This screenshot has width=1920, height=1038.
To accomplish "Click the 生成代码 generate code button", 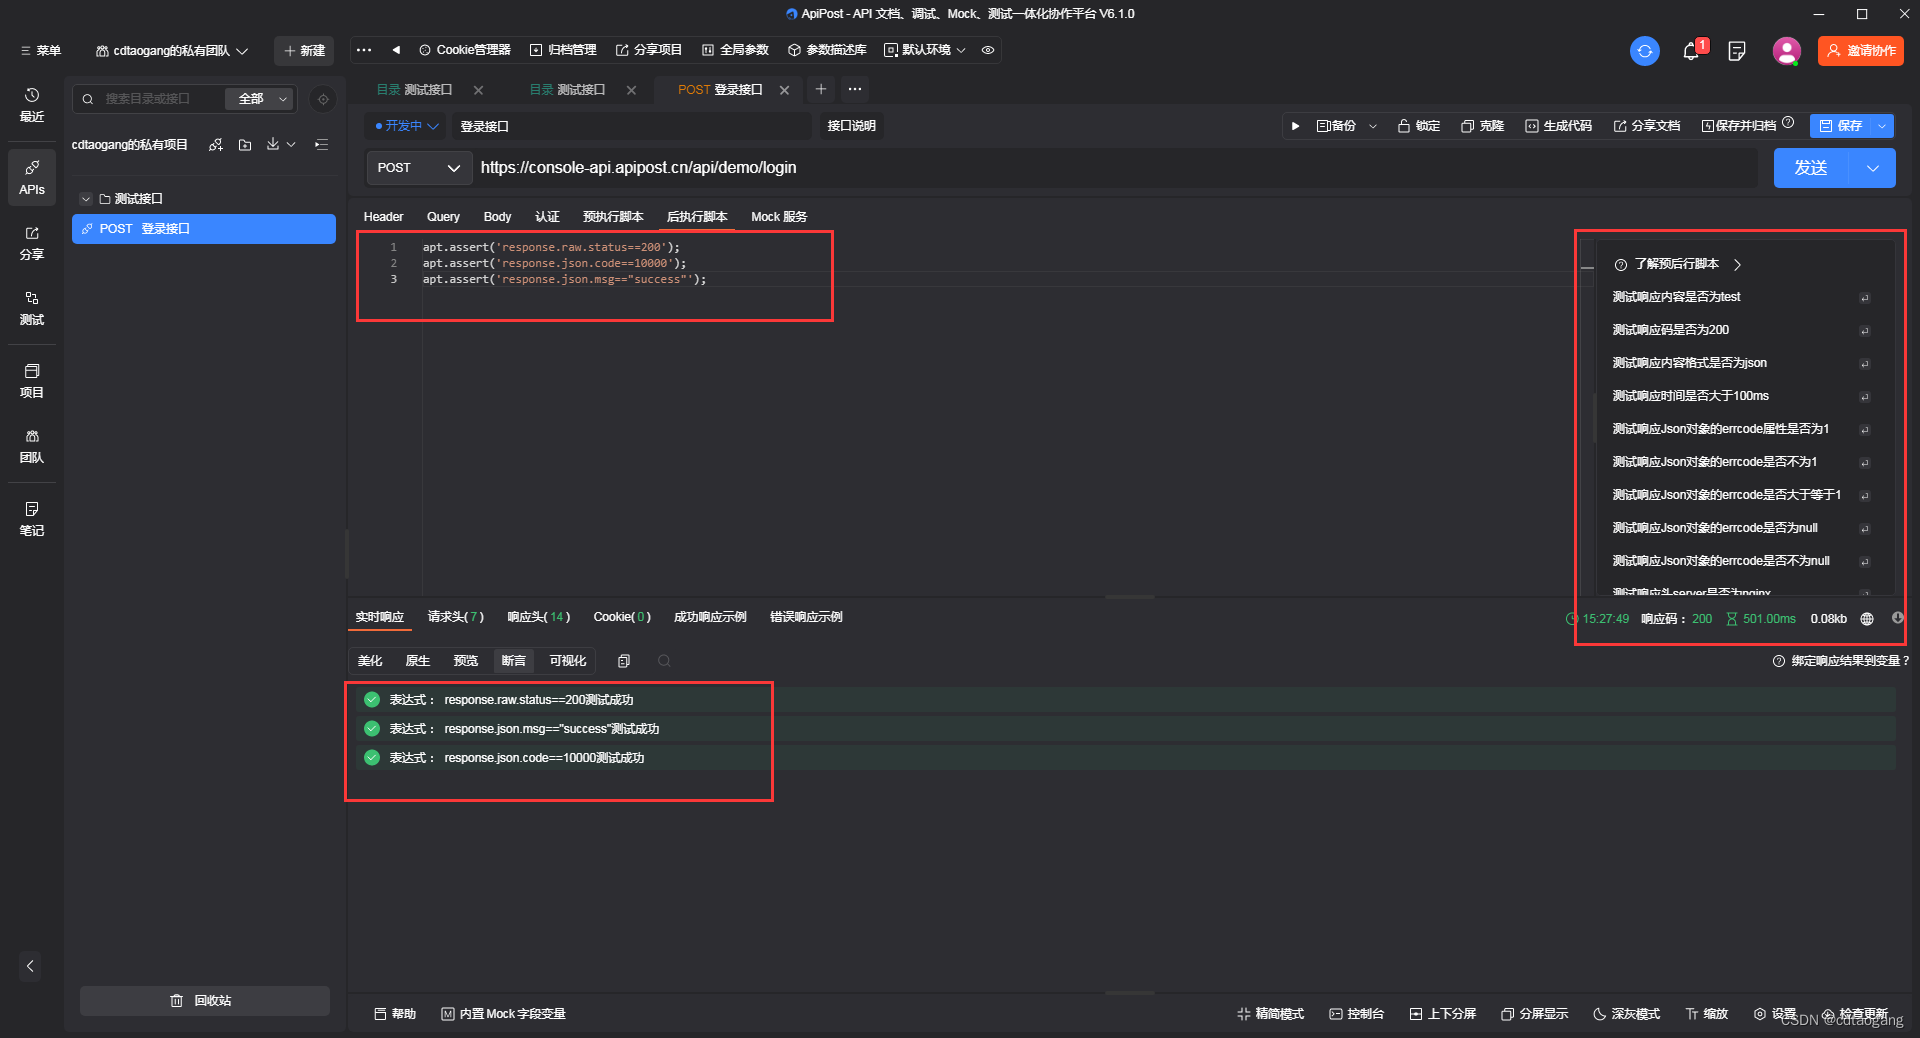I will (x=1558, y=126).
